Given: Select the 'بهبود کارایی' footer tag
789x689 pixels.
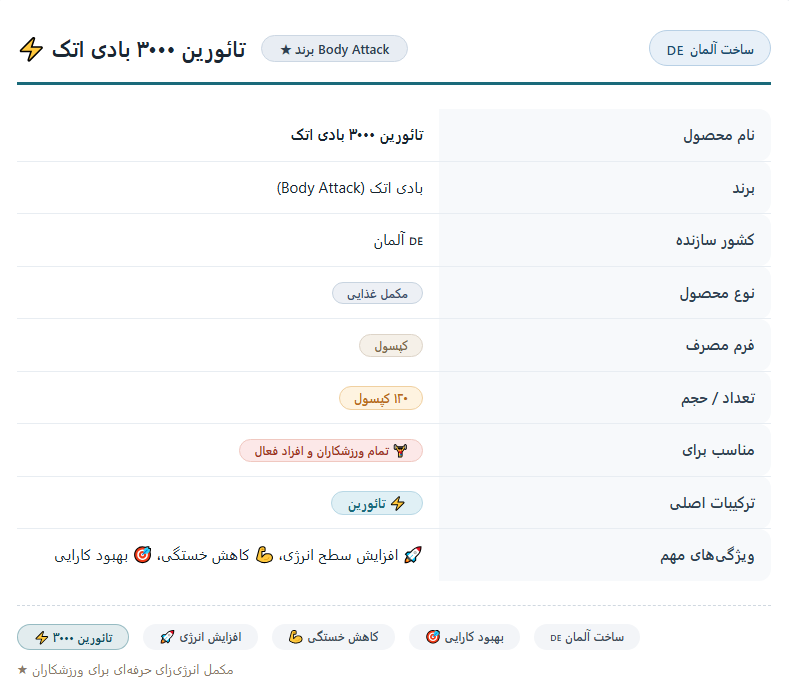Looking at the screenshot, I should coord(464,637).
